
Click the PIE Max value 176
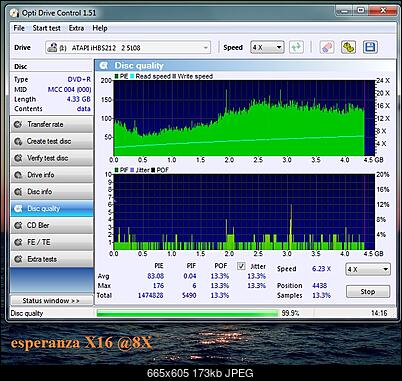click(158, 286)
